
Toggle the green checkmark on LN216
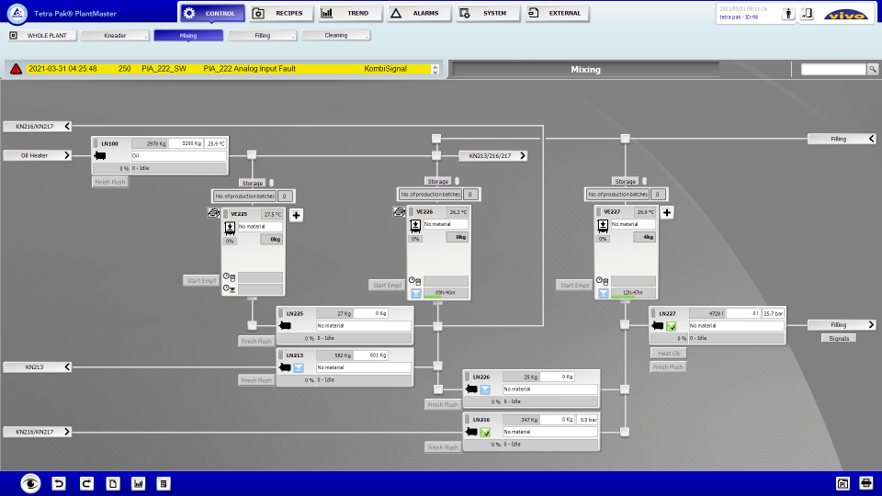[x=485, y=432]
